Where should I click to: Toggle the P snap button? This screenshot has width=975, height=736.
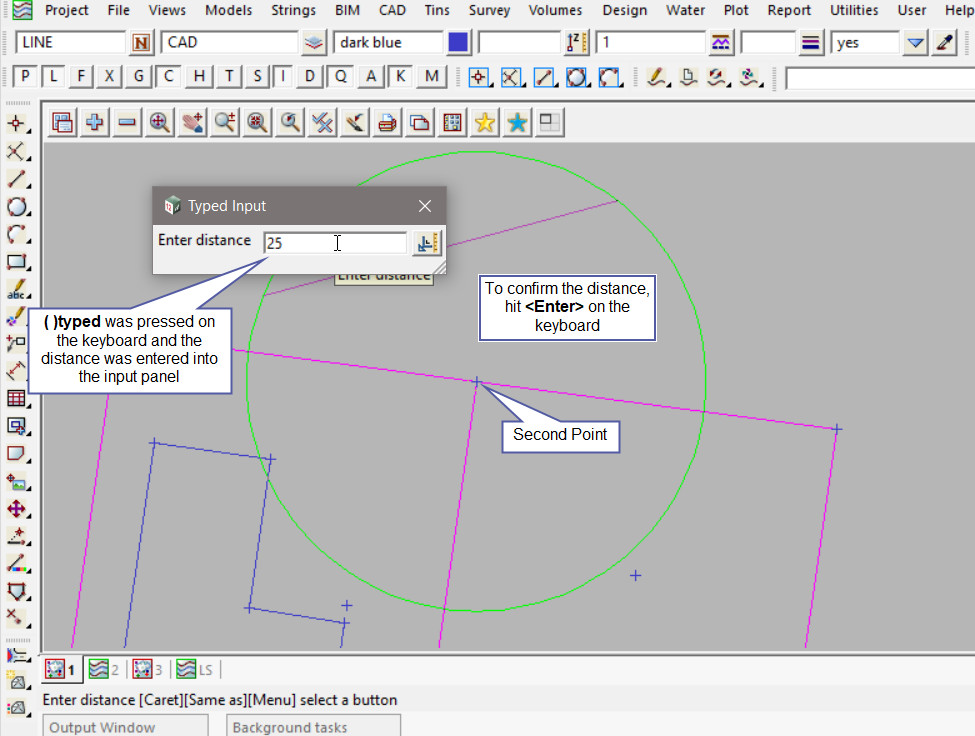(25, 77)
